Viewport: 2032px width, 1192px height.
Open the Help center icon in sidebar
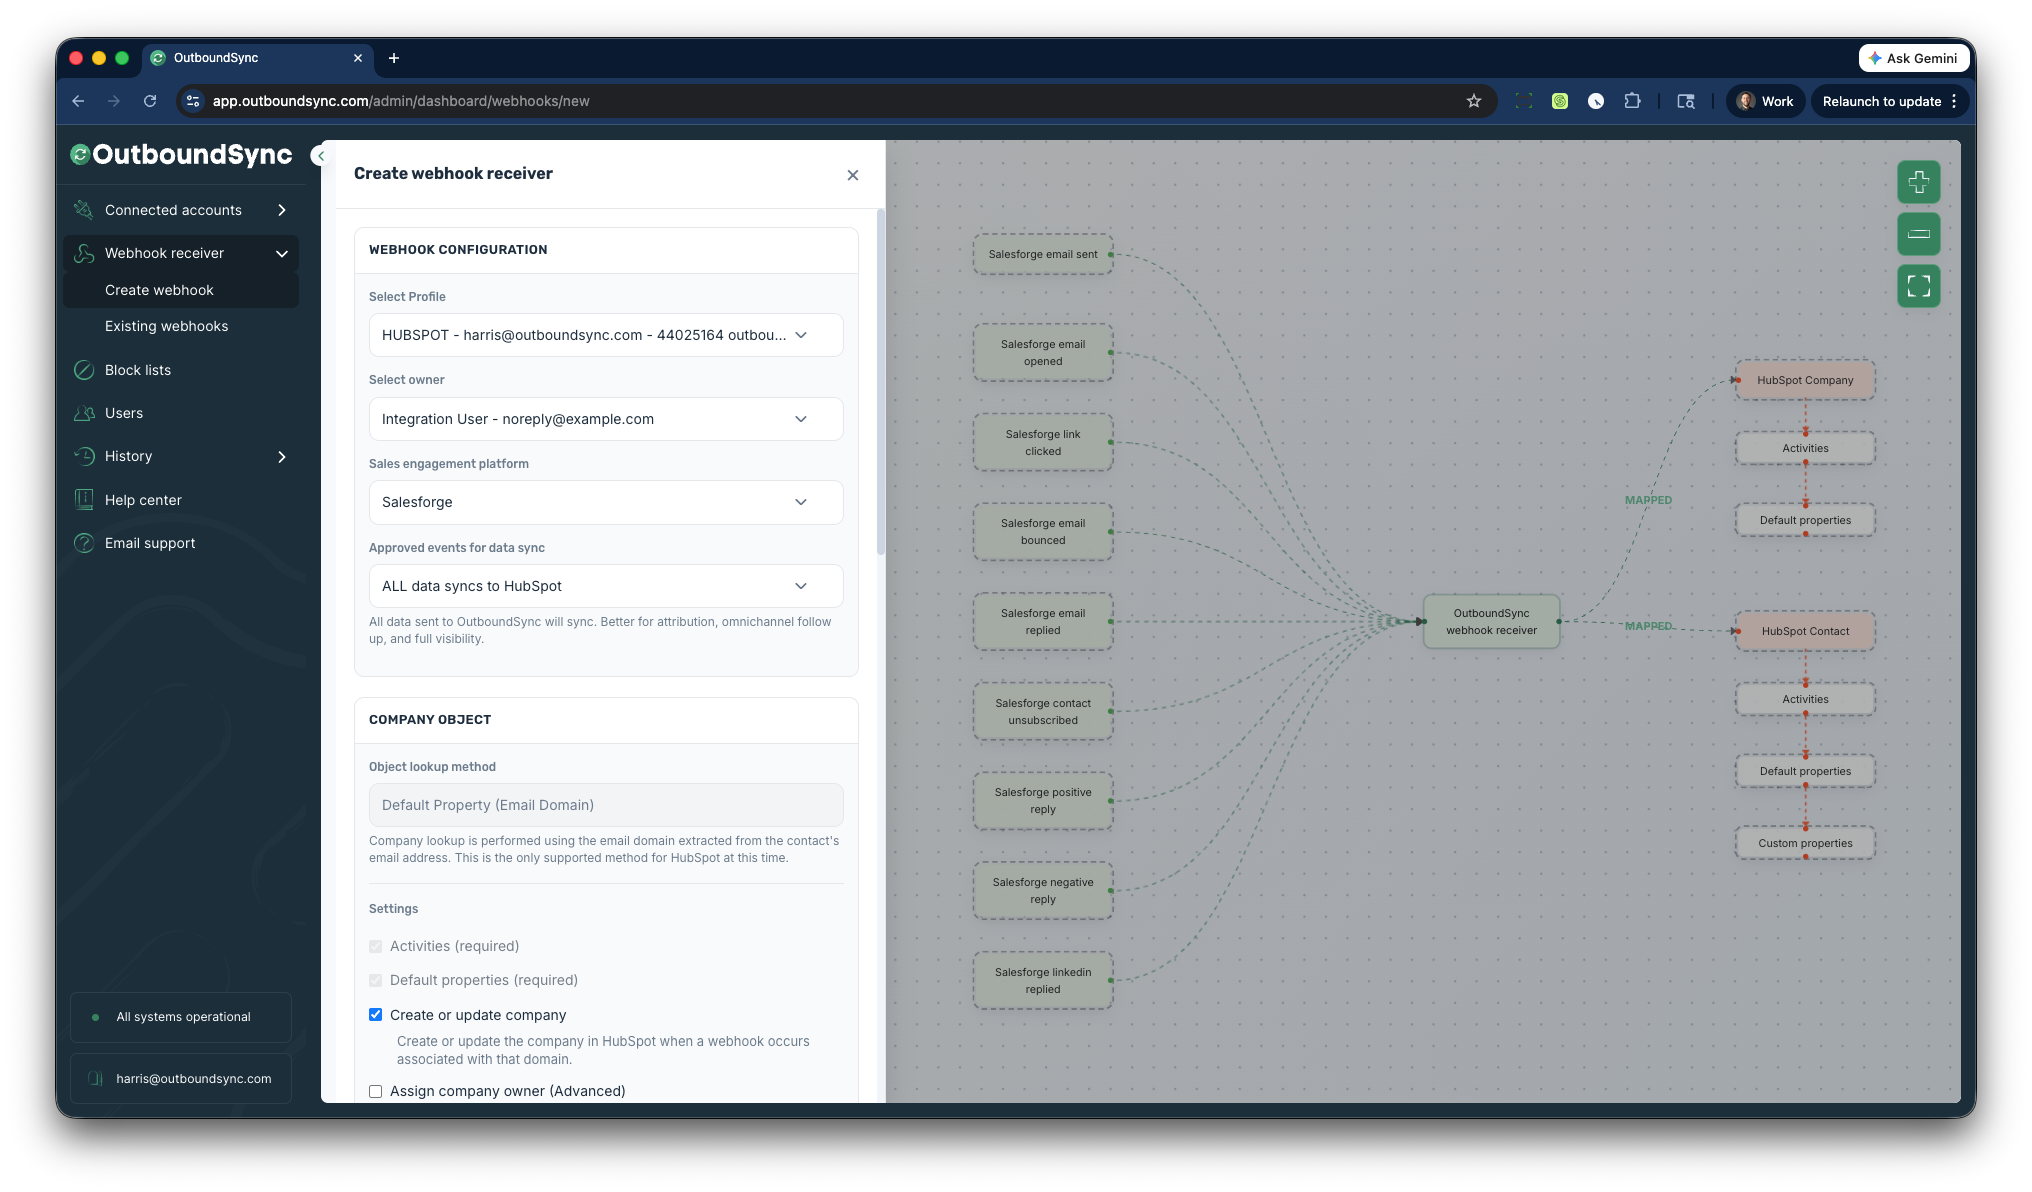coord(84,500)
